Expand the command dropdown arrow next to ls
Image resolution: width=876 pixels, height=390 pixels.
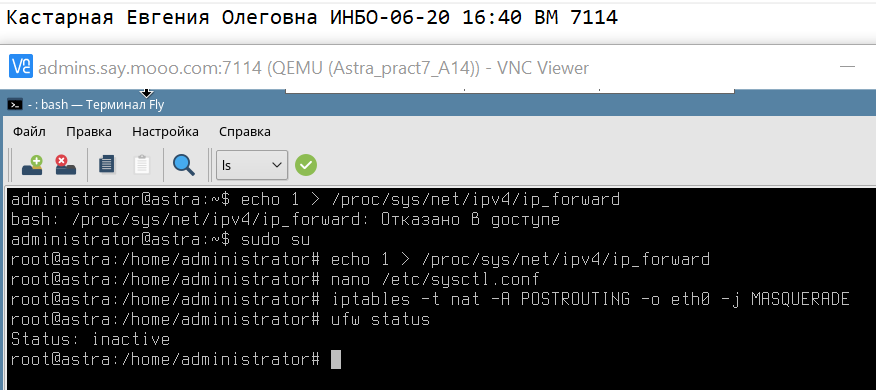pos(276,165)
